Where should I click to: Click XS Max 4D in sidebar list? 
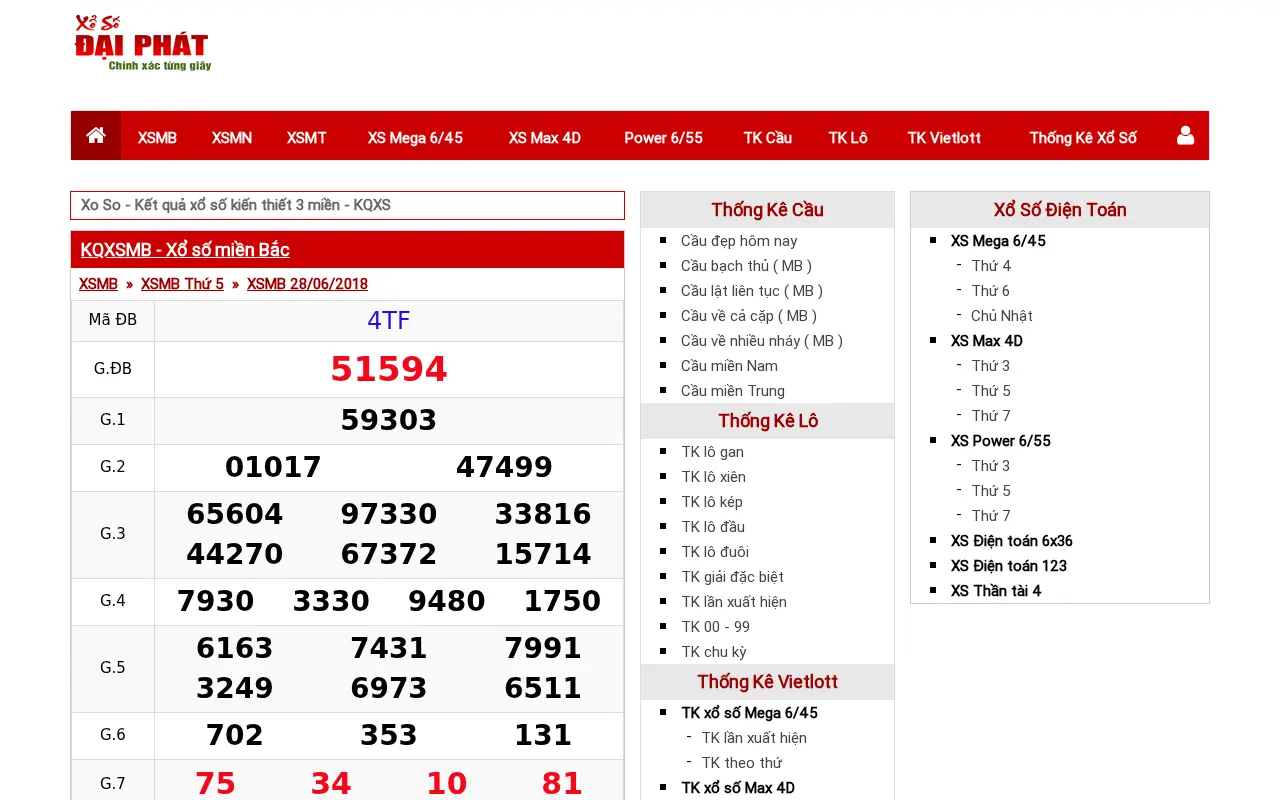click(987, 341)
